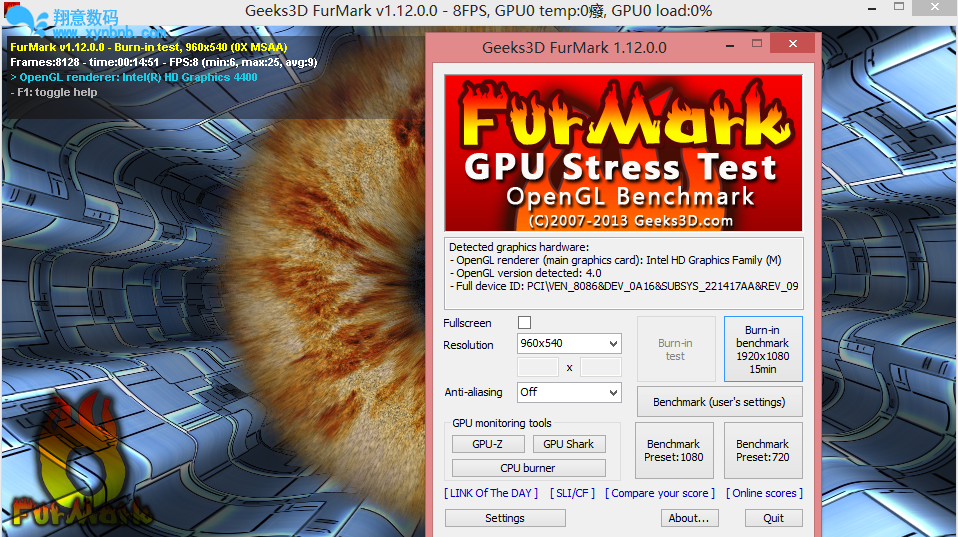
Task: Click the Full device ID text line
Action: (x=624, y=286)
